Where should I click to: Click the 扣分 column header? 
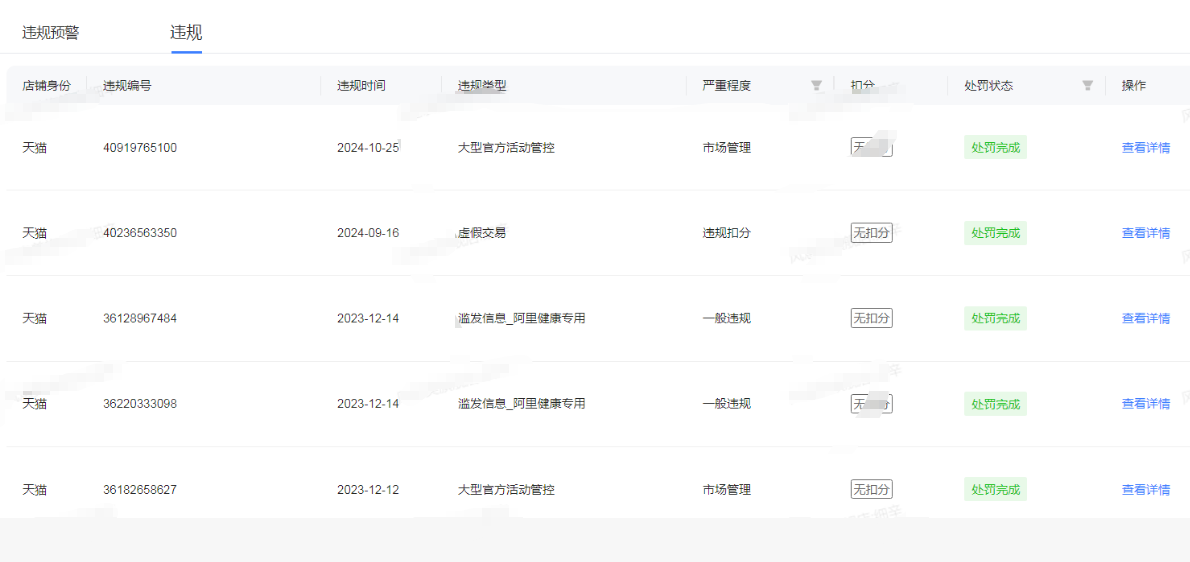click(x=862, y=86)
